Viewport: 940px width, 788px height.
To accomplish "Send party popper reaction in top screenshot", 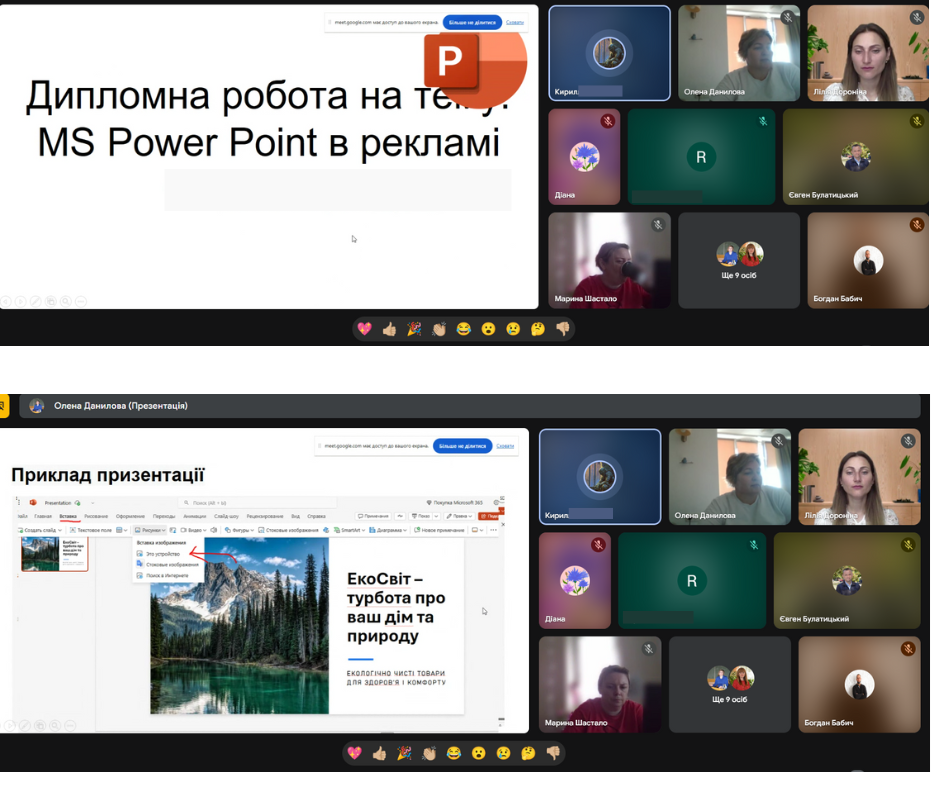I will [414, 329].
